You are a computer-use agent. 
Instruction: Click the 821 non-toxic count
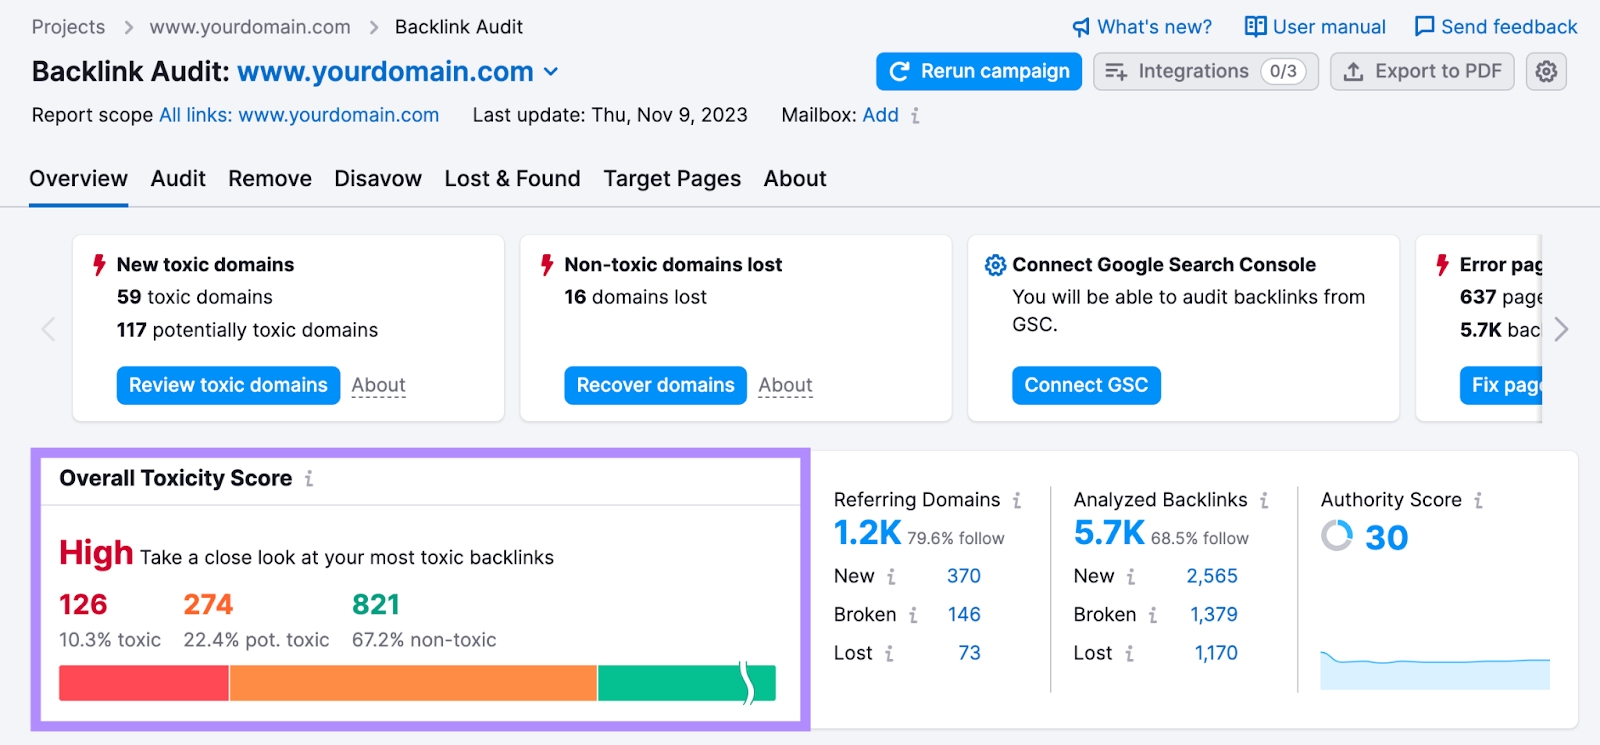376,605
